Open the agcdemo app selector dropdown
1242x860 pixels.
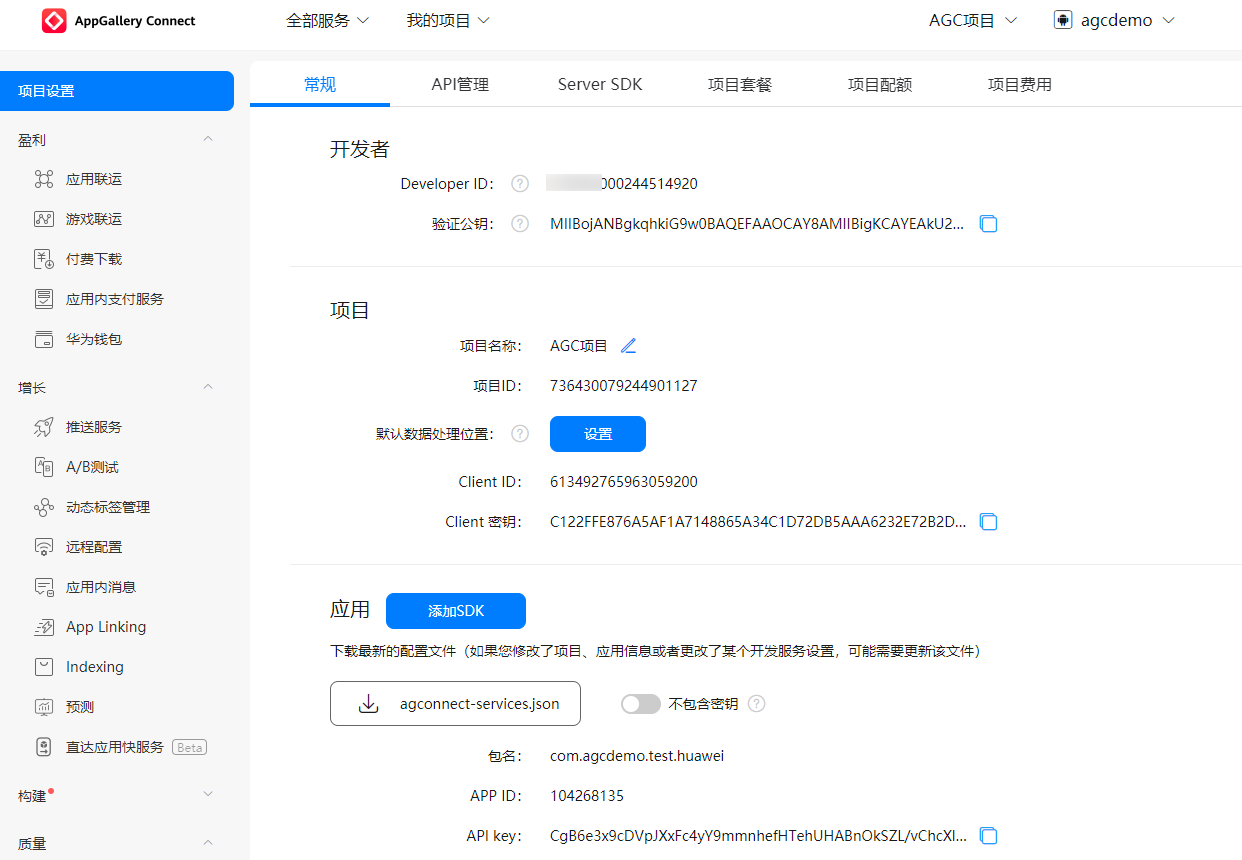coord(1114,21)
